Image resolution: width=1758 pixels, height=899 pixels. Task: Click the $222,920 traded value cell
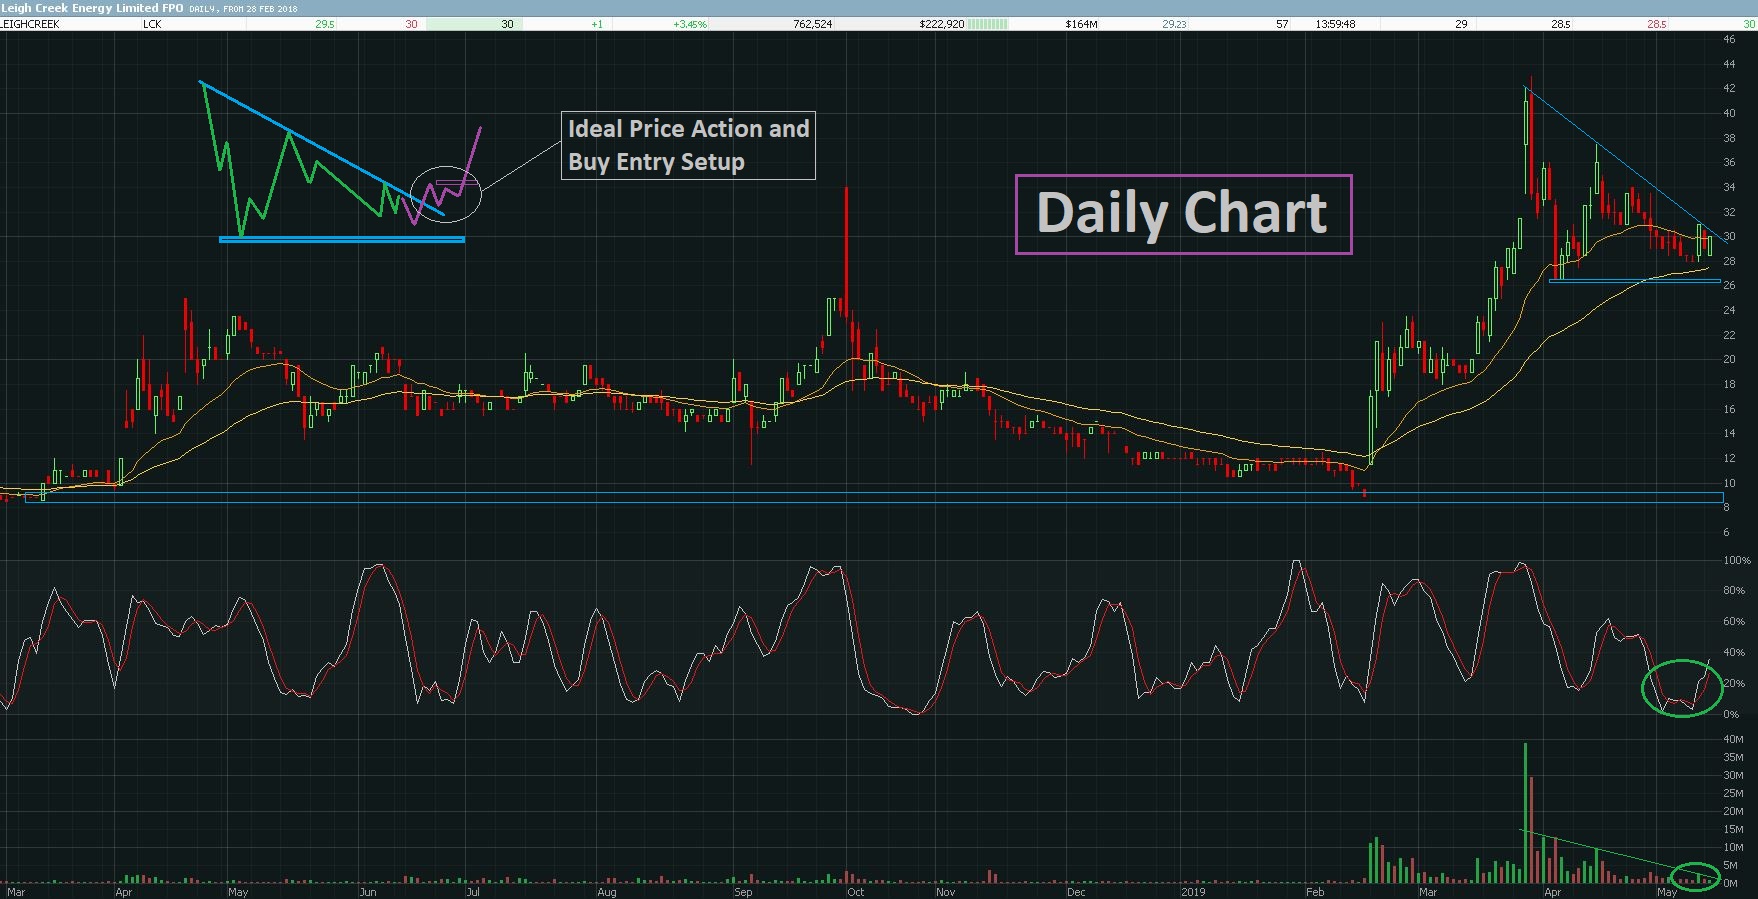(x=942, y=24)
